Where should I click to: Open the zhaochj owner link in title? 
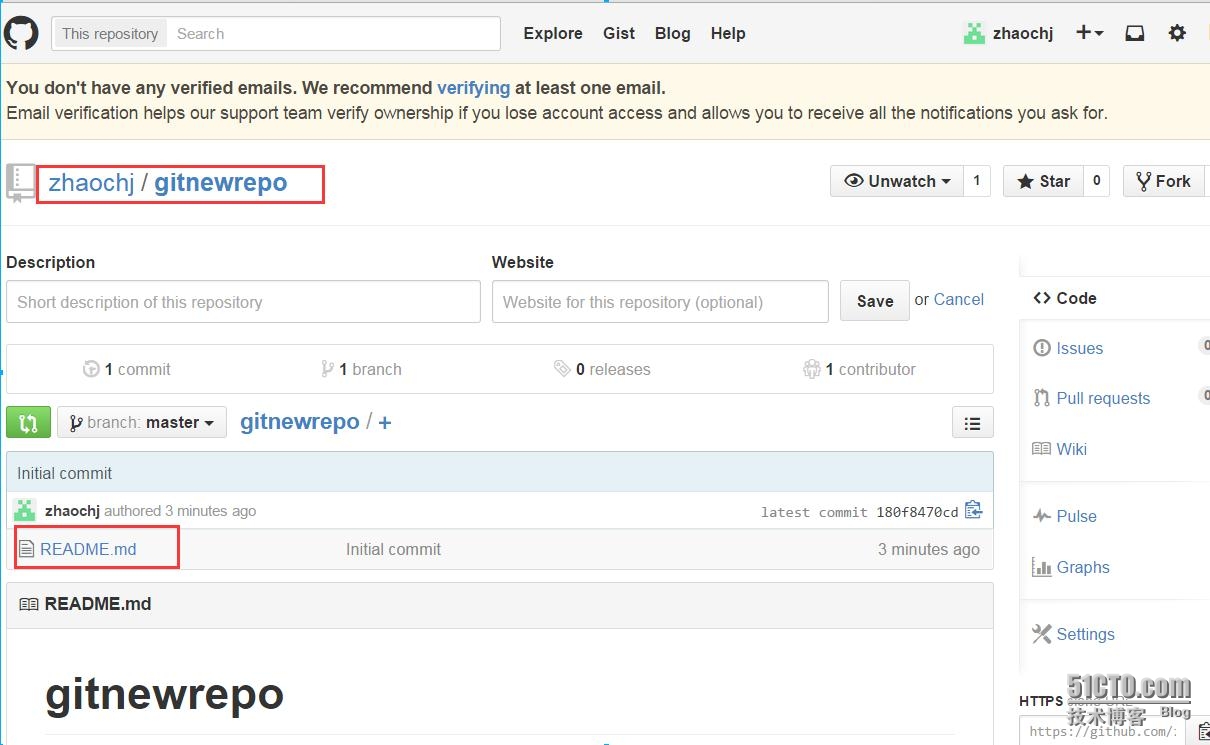point(91,183)
